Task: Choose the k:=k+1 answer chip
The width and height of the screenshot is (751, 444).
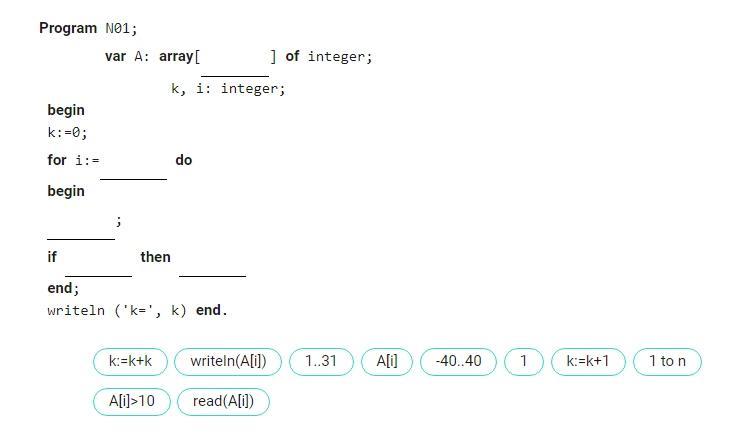Action: (588, 361)
